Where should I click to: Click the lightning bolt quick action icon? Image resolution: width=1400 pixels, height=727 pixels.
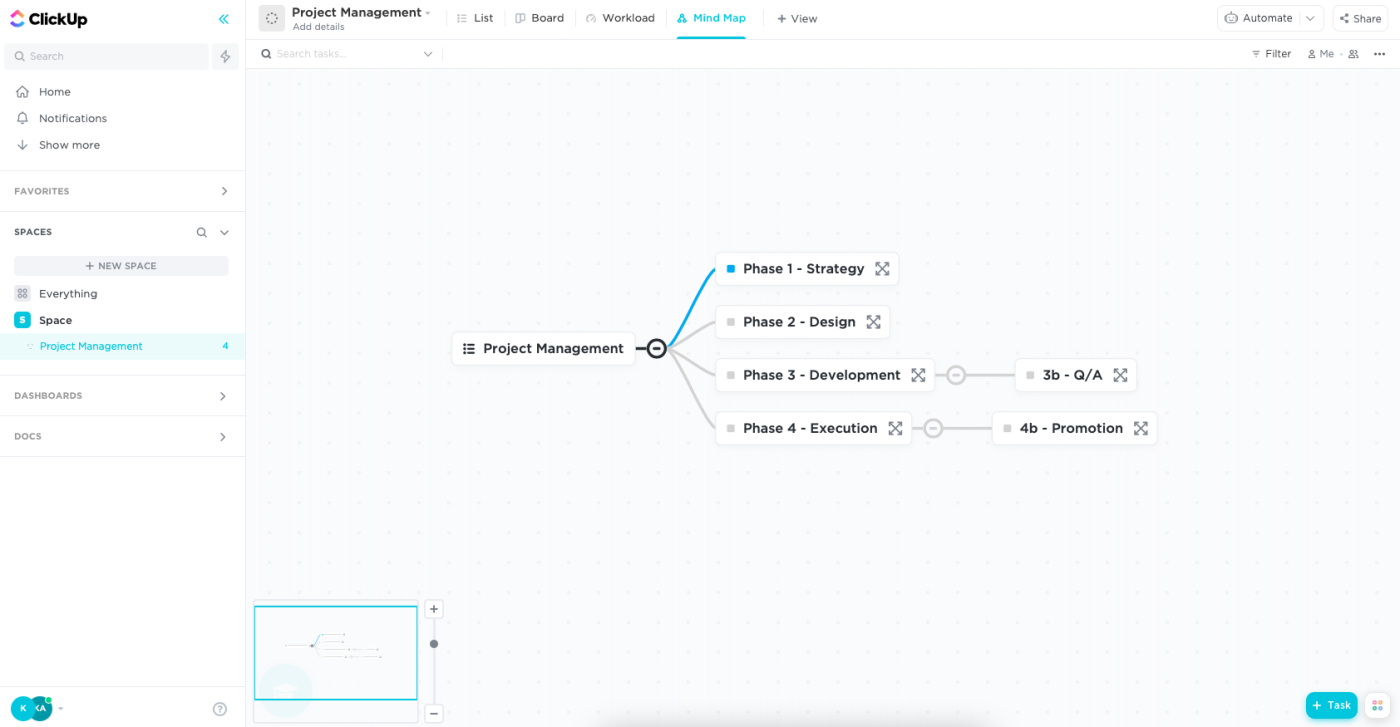[225, 56]
